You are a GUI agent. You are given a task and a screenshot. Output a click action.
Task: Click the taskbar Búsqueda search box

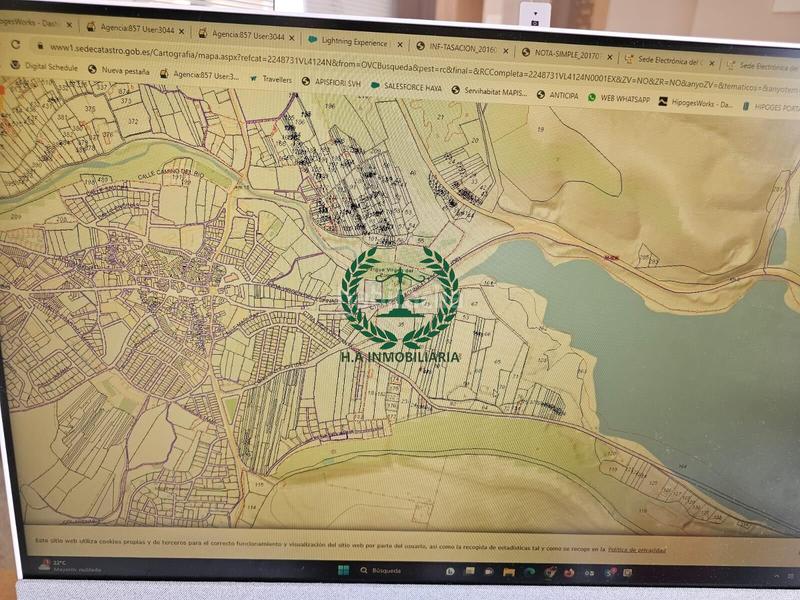point(385,570)
